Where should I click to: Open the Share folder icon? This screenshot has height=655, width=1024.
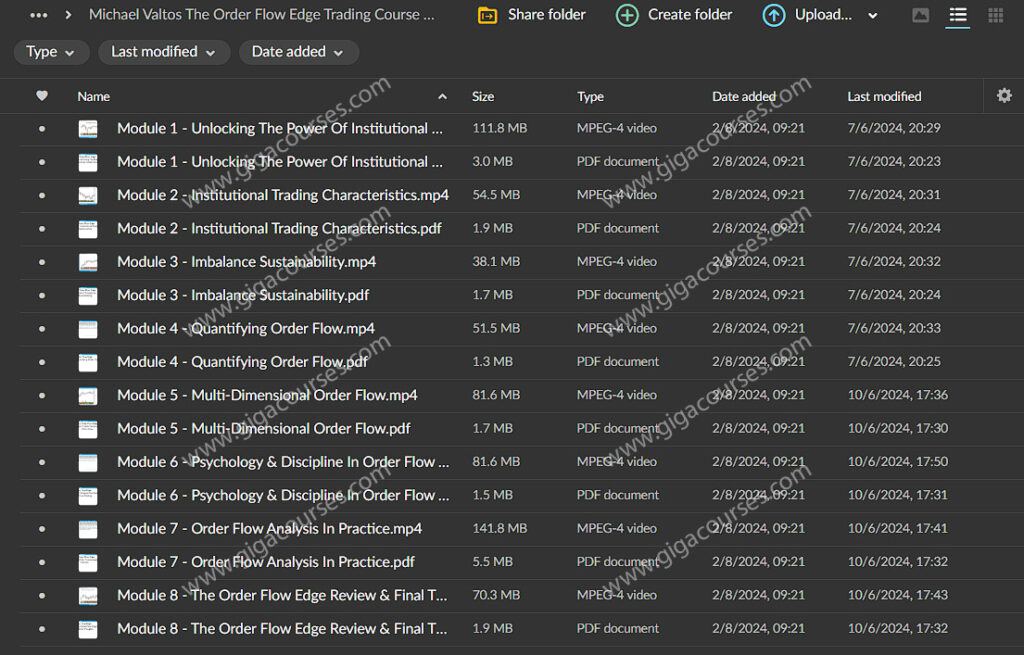point(488,15)
